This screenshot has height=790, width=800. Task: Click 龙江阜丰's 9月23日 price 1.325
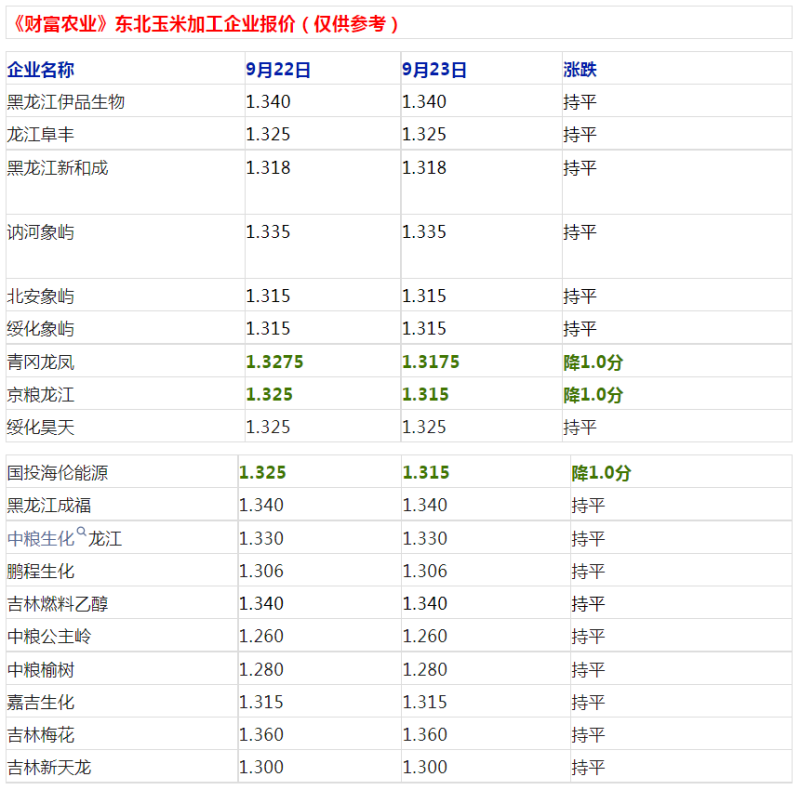pos(424,135)
